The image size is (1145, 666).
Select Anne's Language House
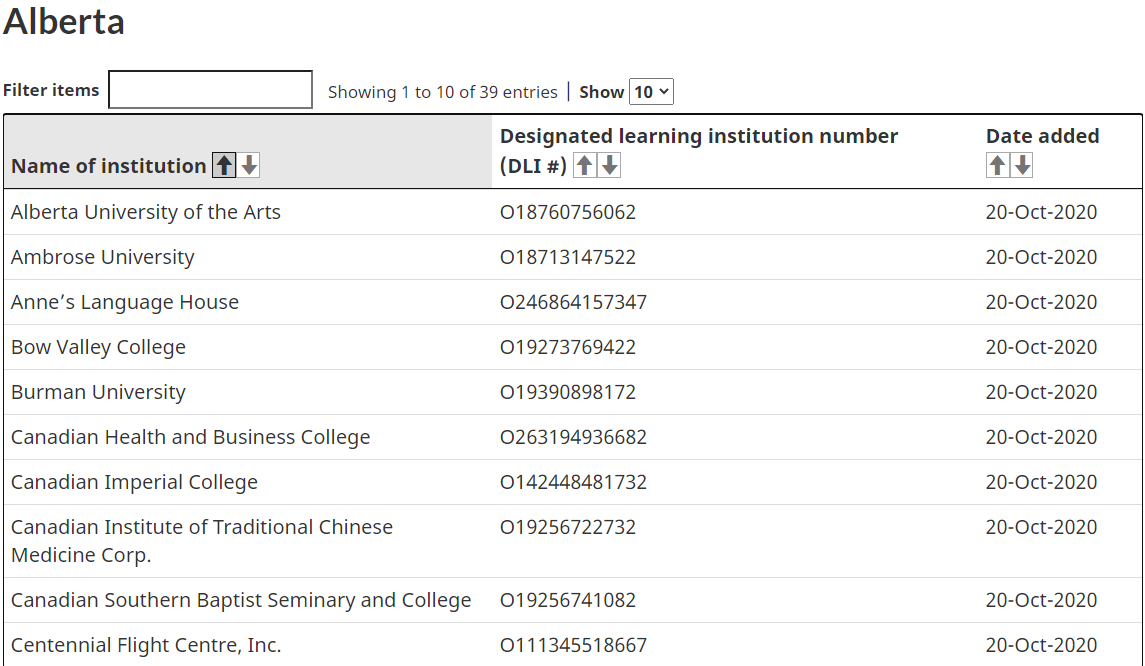coord(125,302)
